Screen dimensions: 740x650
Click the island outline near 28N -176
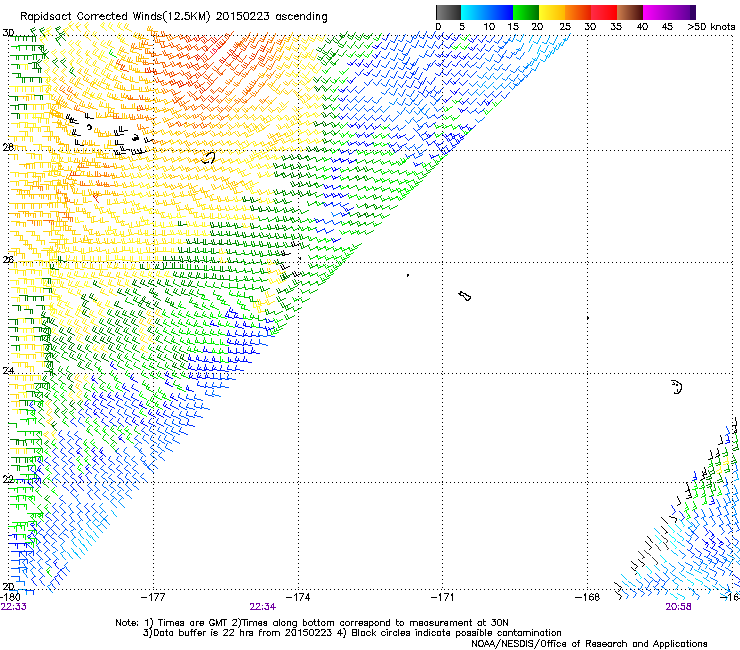point(208,158)
